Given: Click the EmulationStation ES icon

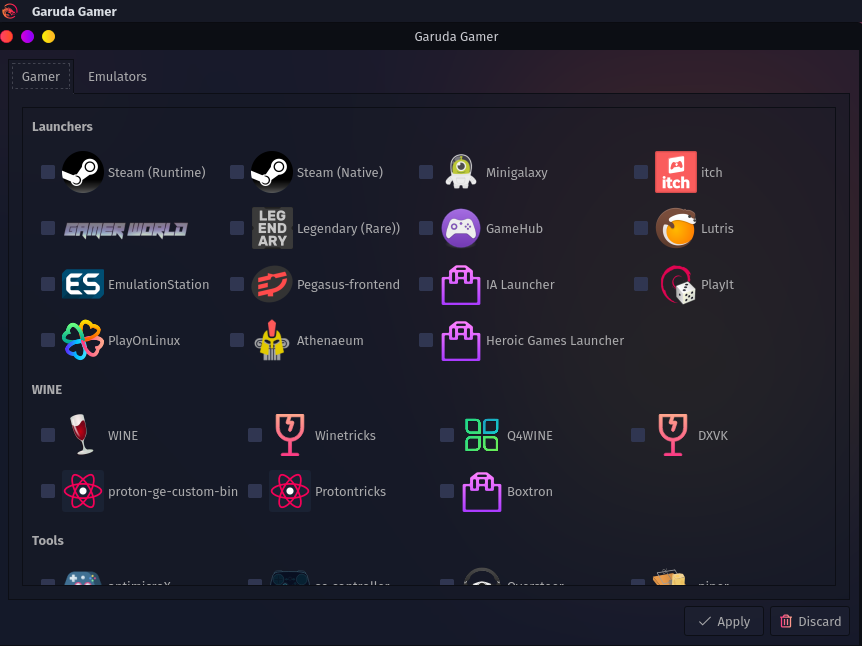Looking at the screenshot, I should coord(82,284).
